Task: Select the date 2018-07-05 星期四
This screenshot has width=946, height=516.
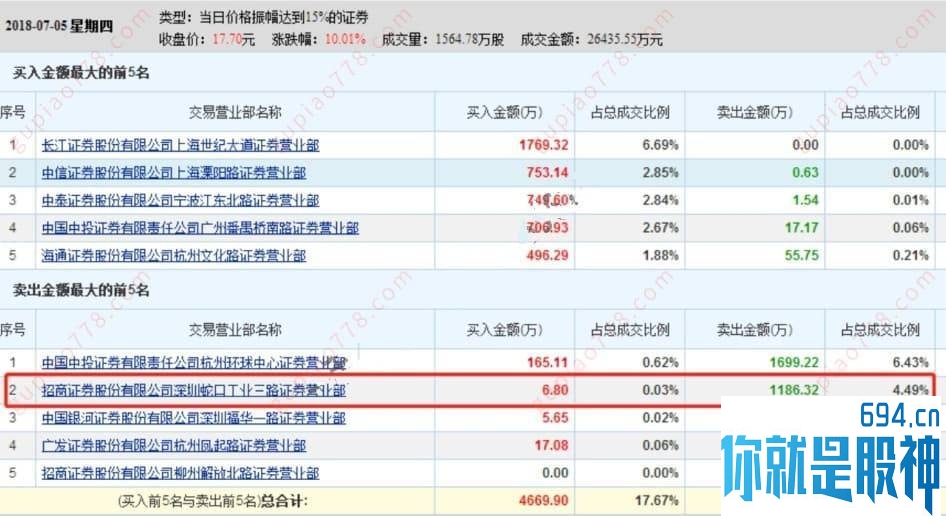Action: click(x=59, y=26)
